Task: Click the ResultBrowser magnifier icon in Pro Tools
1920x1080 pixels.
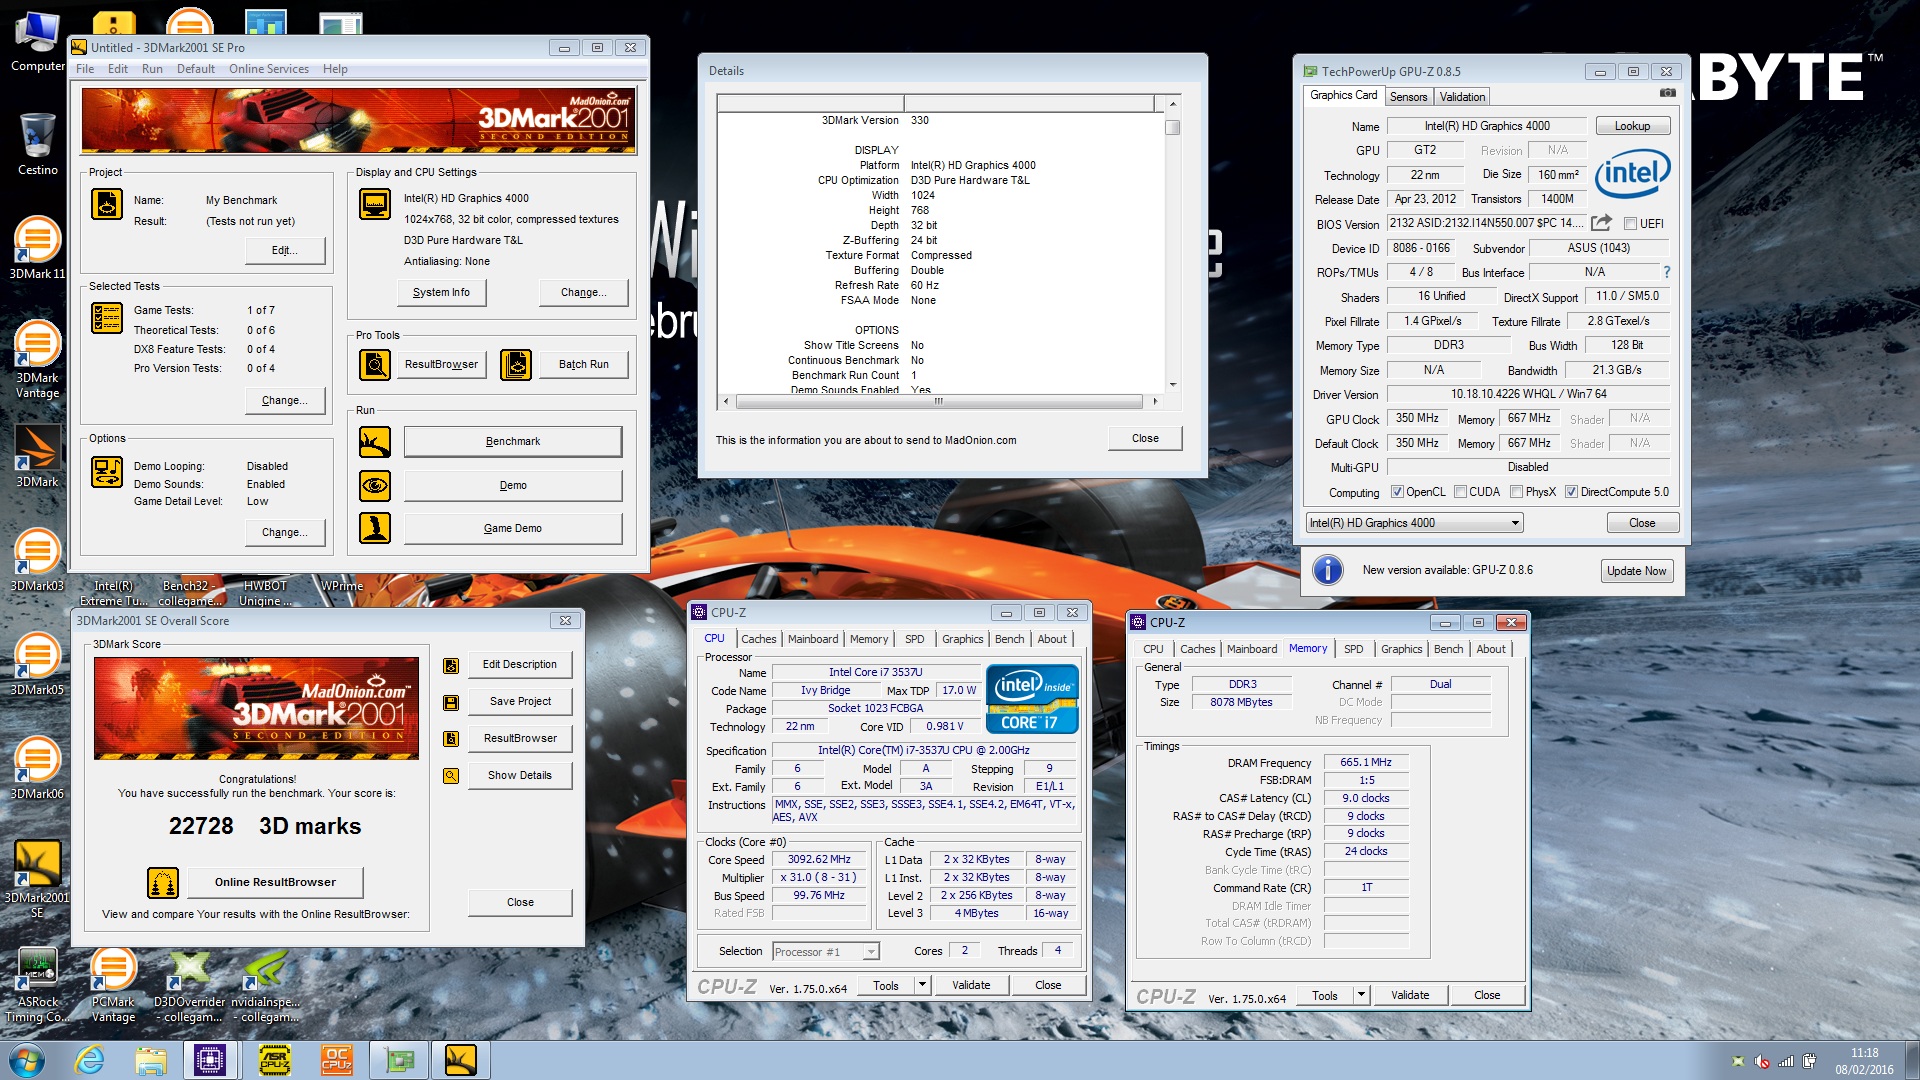Action: (x=375, y=365)
